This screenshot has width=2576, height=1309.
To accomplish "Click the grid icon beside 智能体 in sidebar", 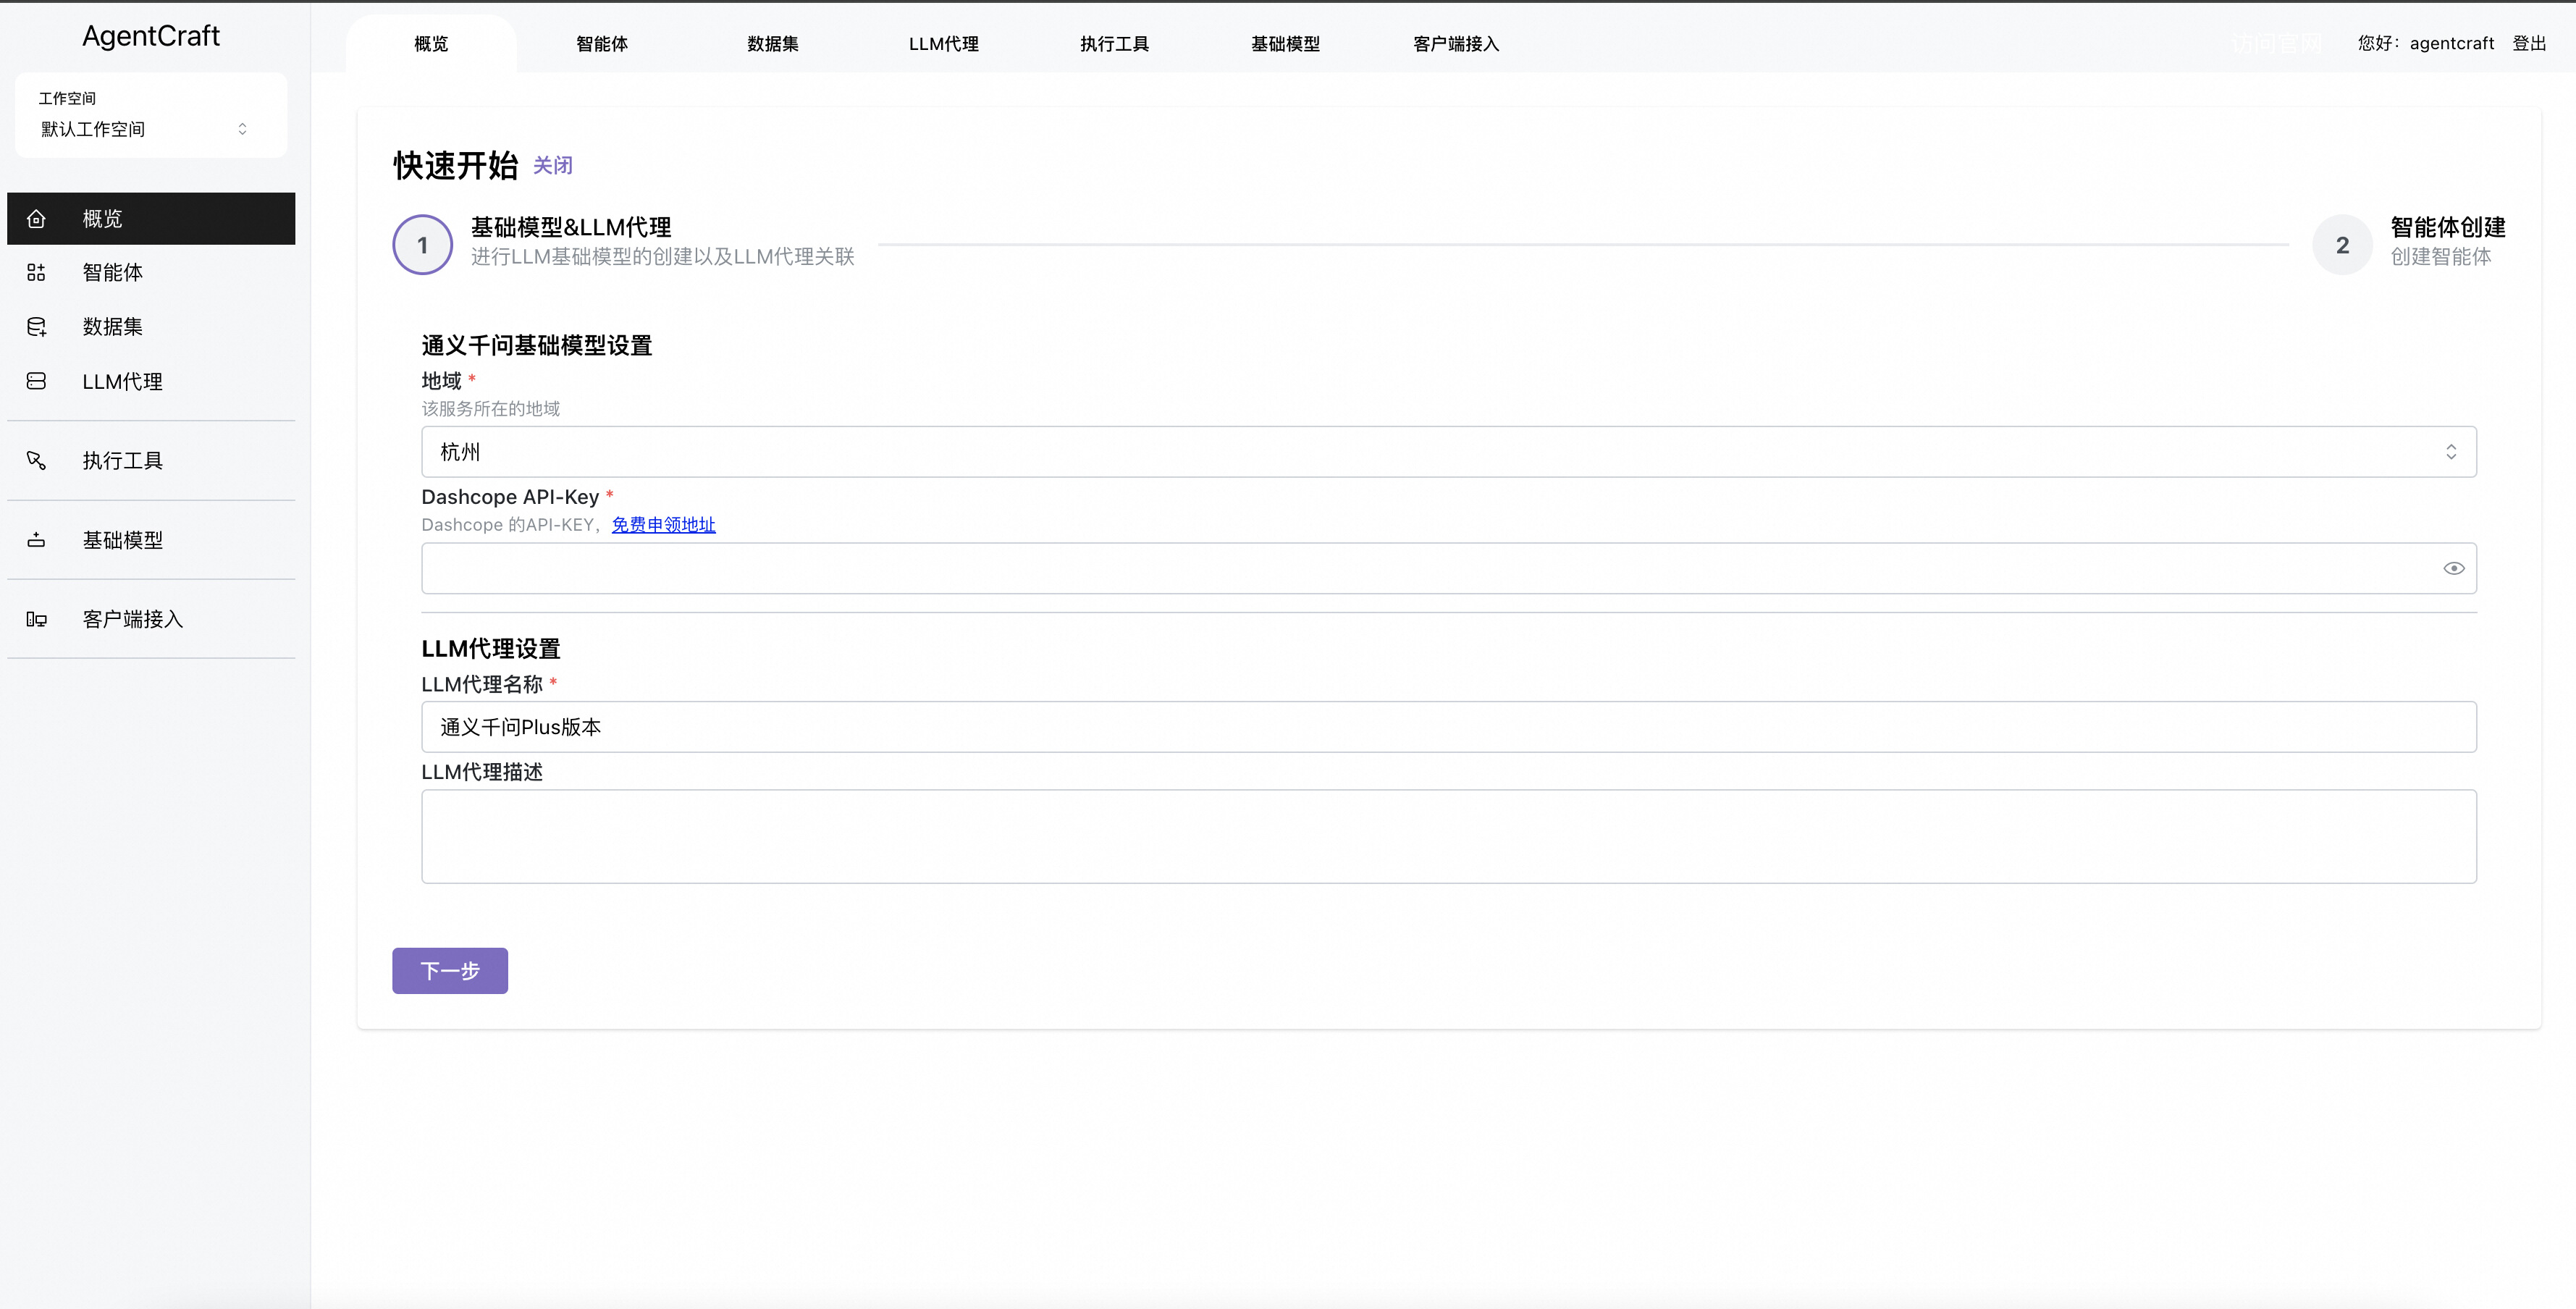I will (x=36, y=273).
